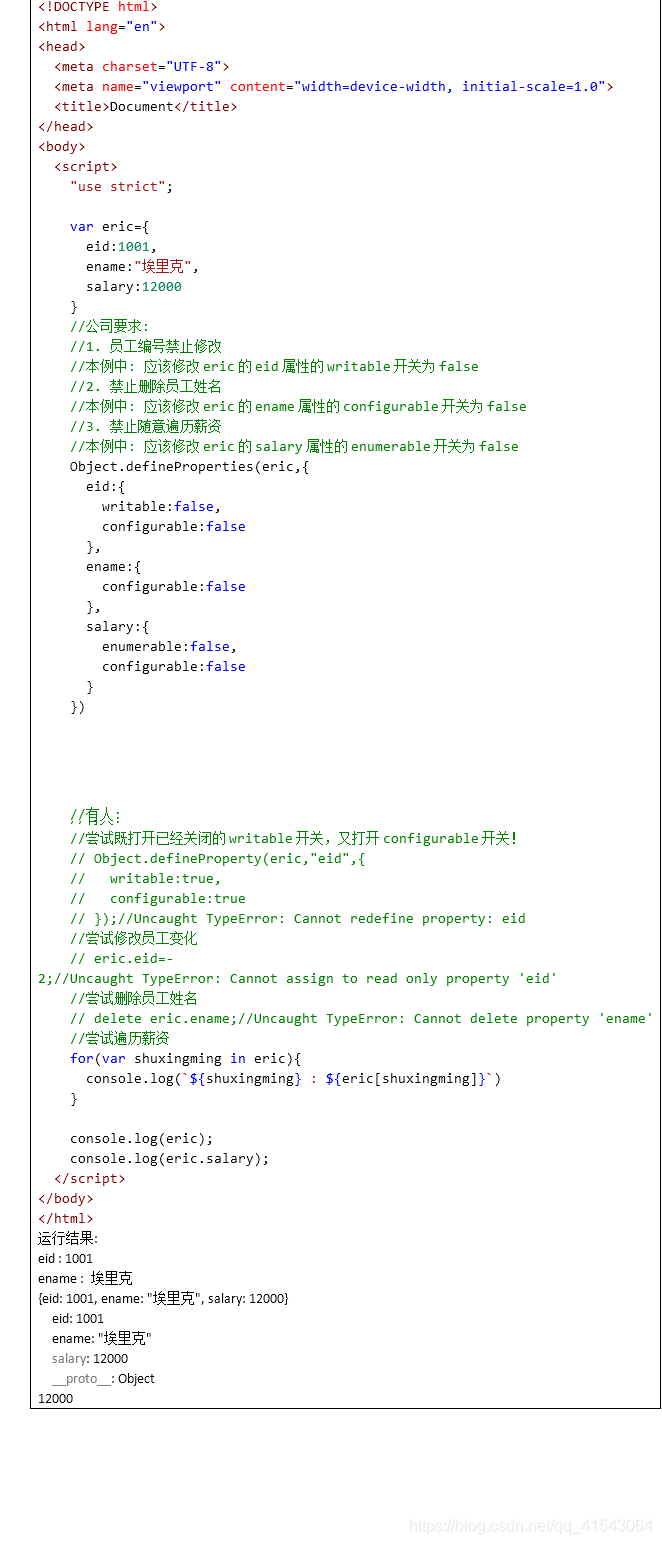
Task: Click the enumerable:false, line under salary
Action: [x=169, y=646]
